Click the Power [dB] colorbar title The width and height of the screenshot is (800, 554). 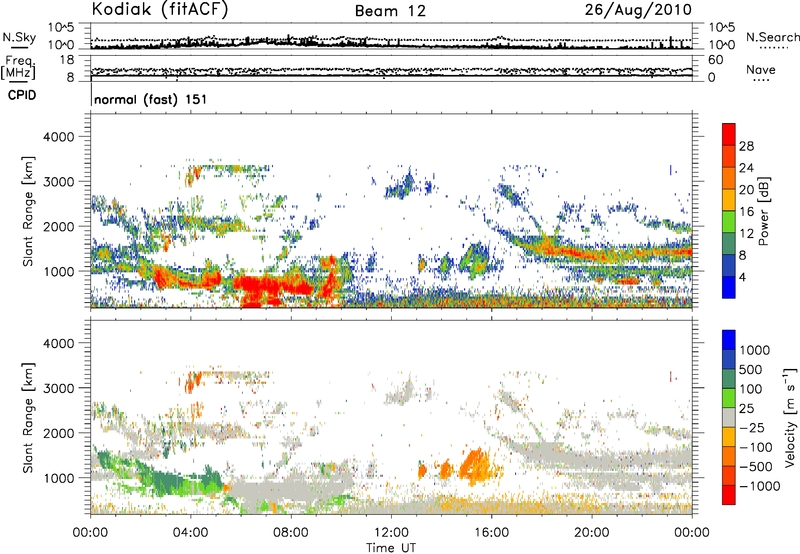coord(763,211)
